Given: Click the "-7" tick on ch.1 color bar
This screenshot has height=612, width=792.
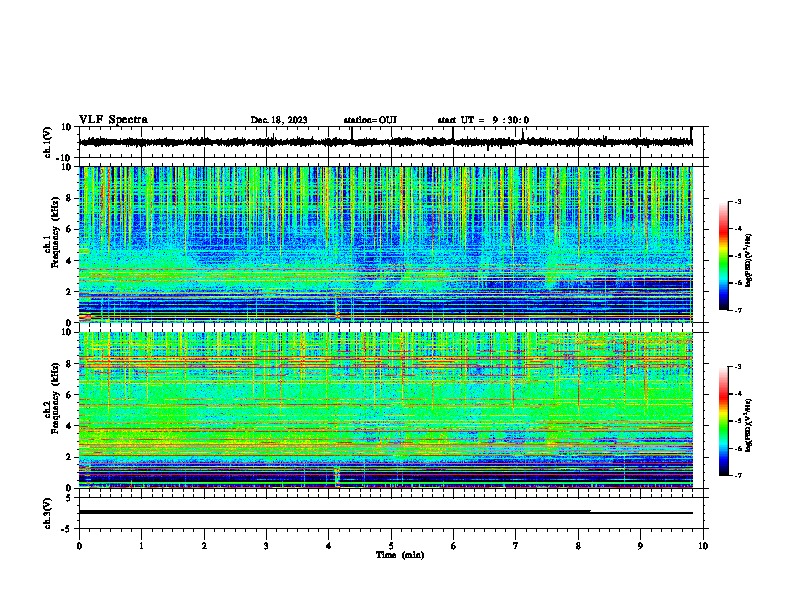Looking at the screenshot, I should pyautogui.click(x=738, y=310).
